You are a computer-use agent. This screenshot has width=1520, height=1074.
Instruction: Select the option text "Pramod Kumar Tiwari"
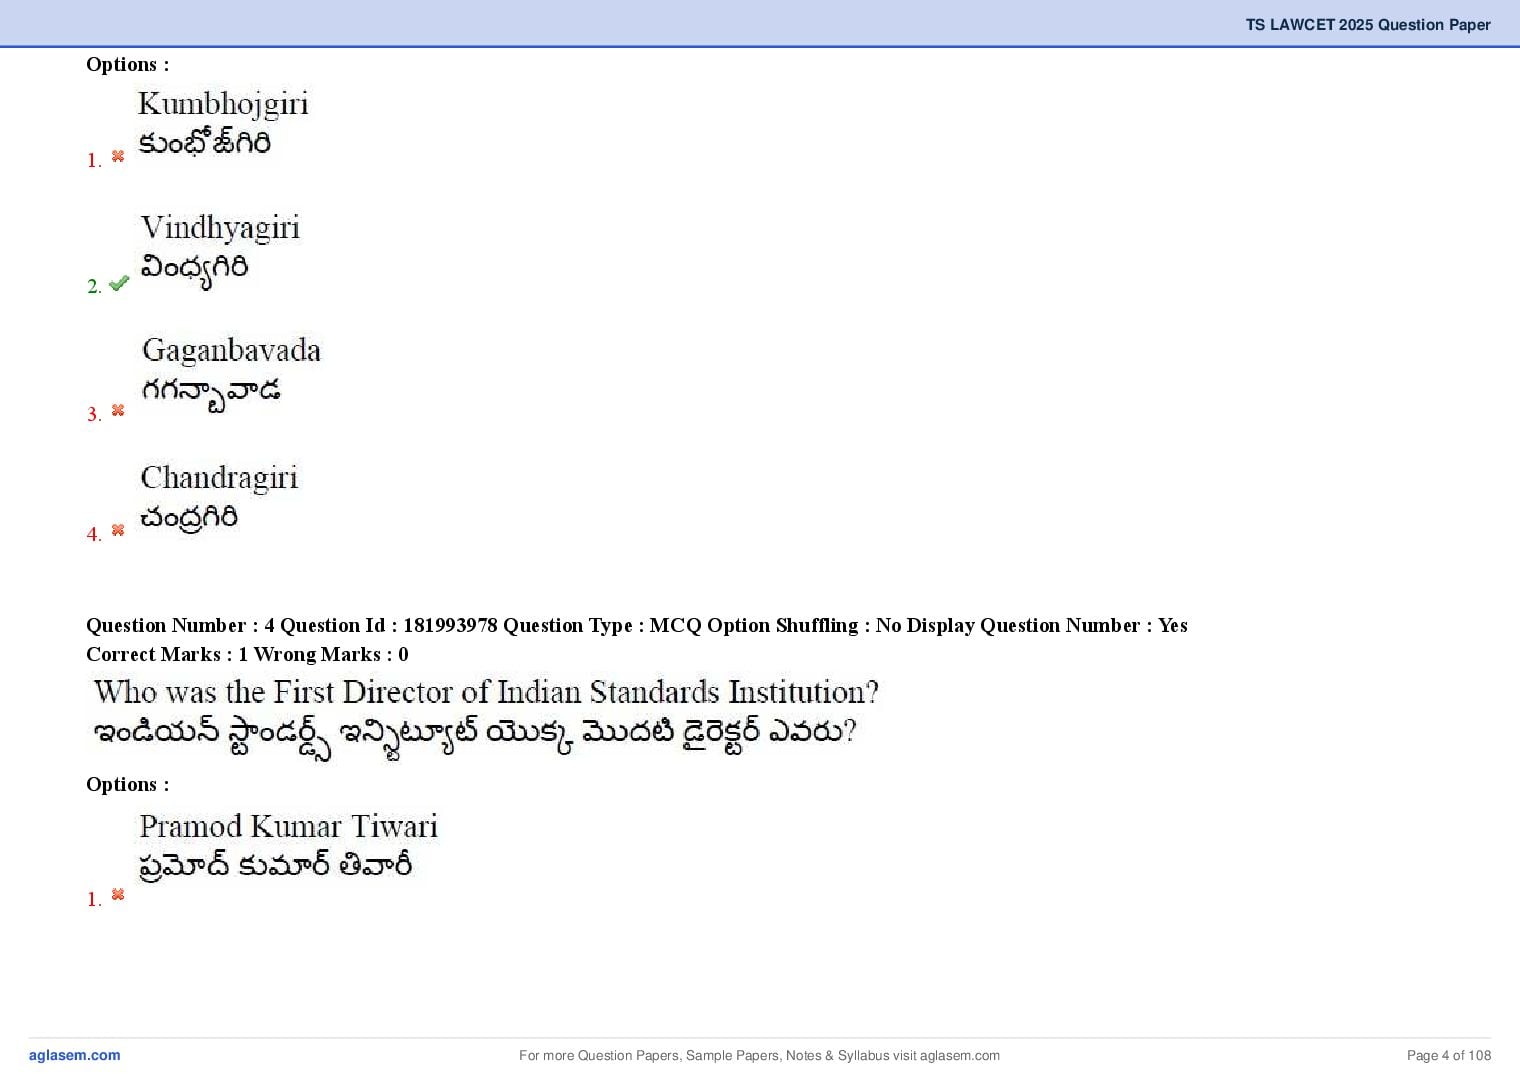[288, 826]
